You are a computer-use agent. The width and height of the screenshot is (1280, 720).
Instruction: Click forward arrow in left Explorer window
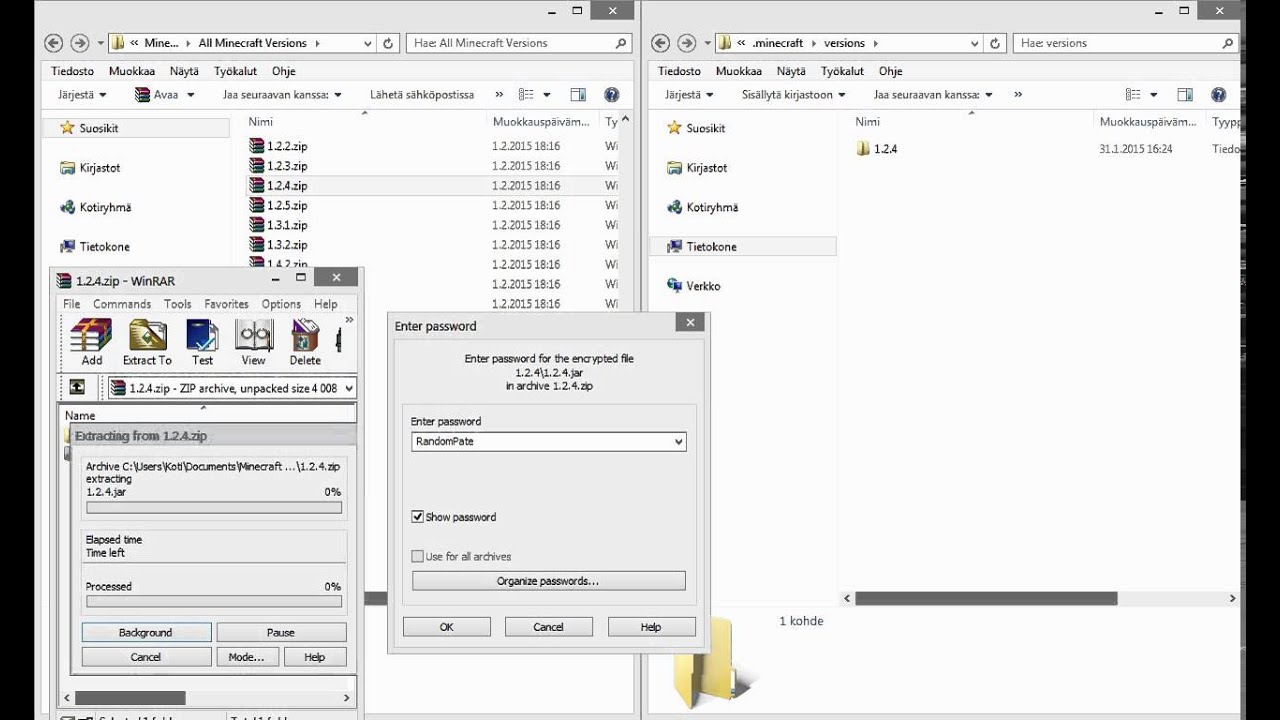click(79, 43)
